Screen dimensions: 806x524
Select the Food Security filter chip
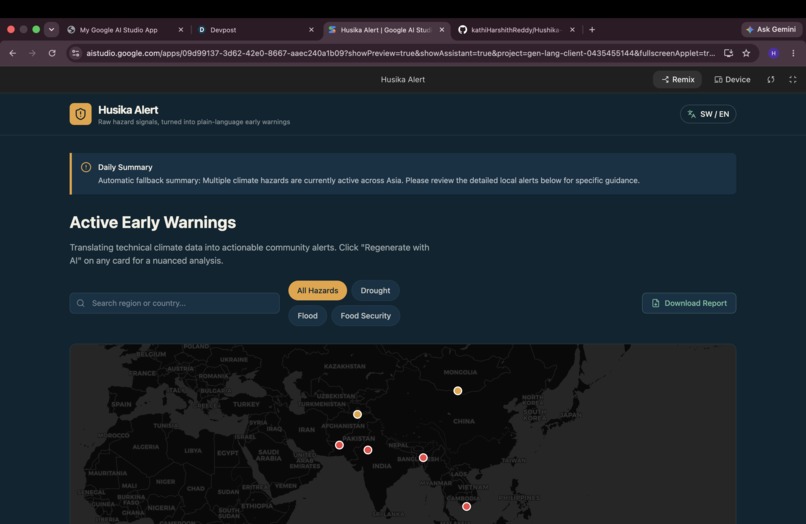tap(365, 316)
